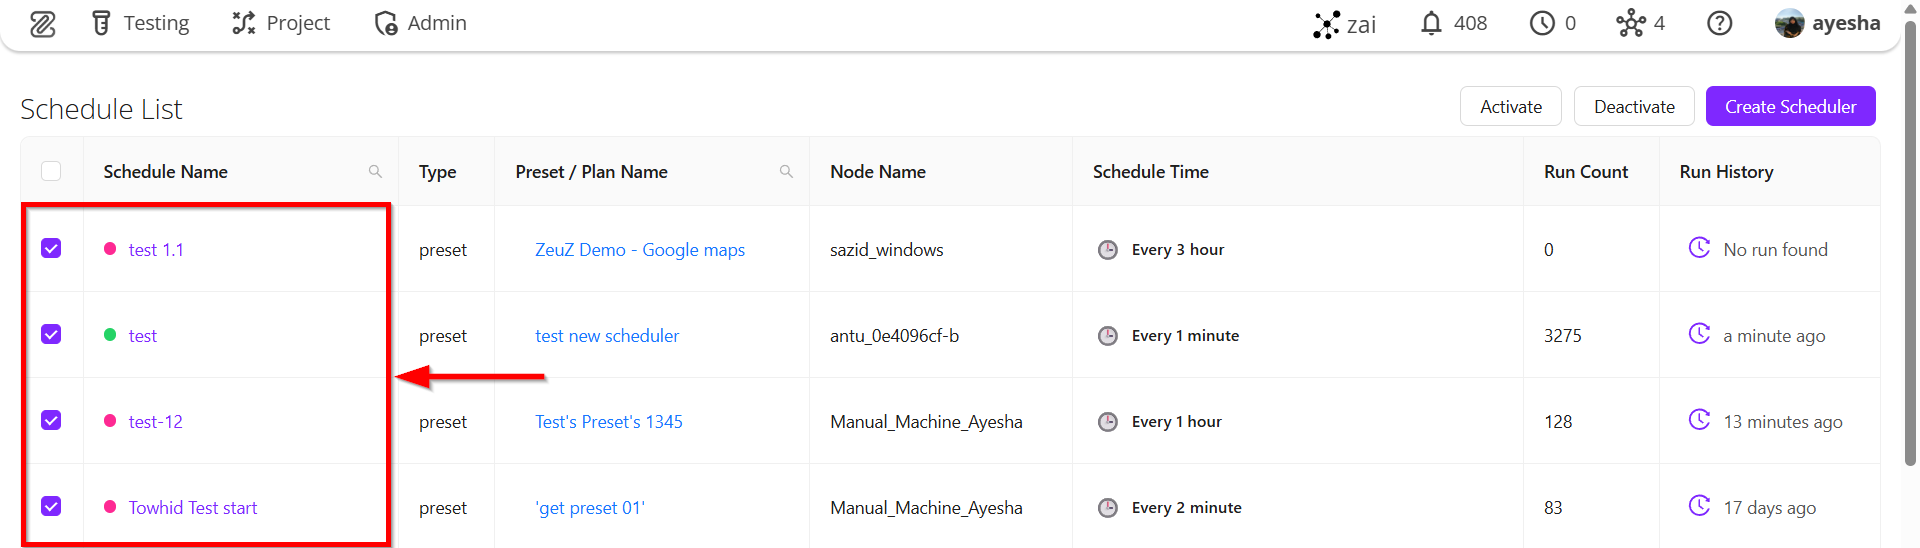1920x548 pixels.
Task: Open the Admin menu
Action: 421,23
